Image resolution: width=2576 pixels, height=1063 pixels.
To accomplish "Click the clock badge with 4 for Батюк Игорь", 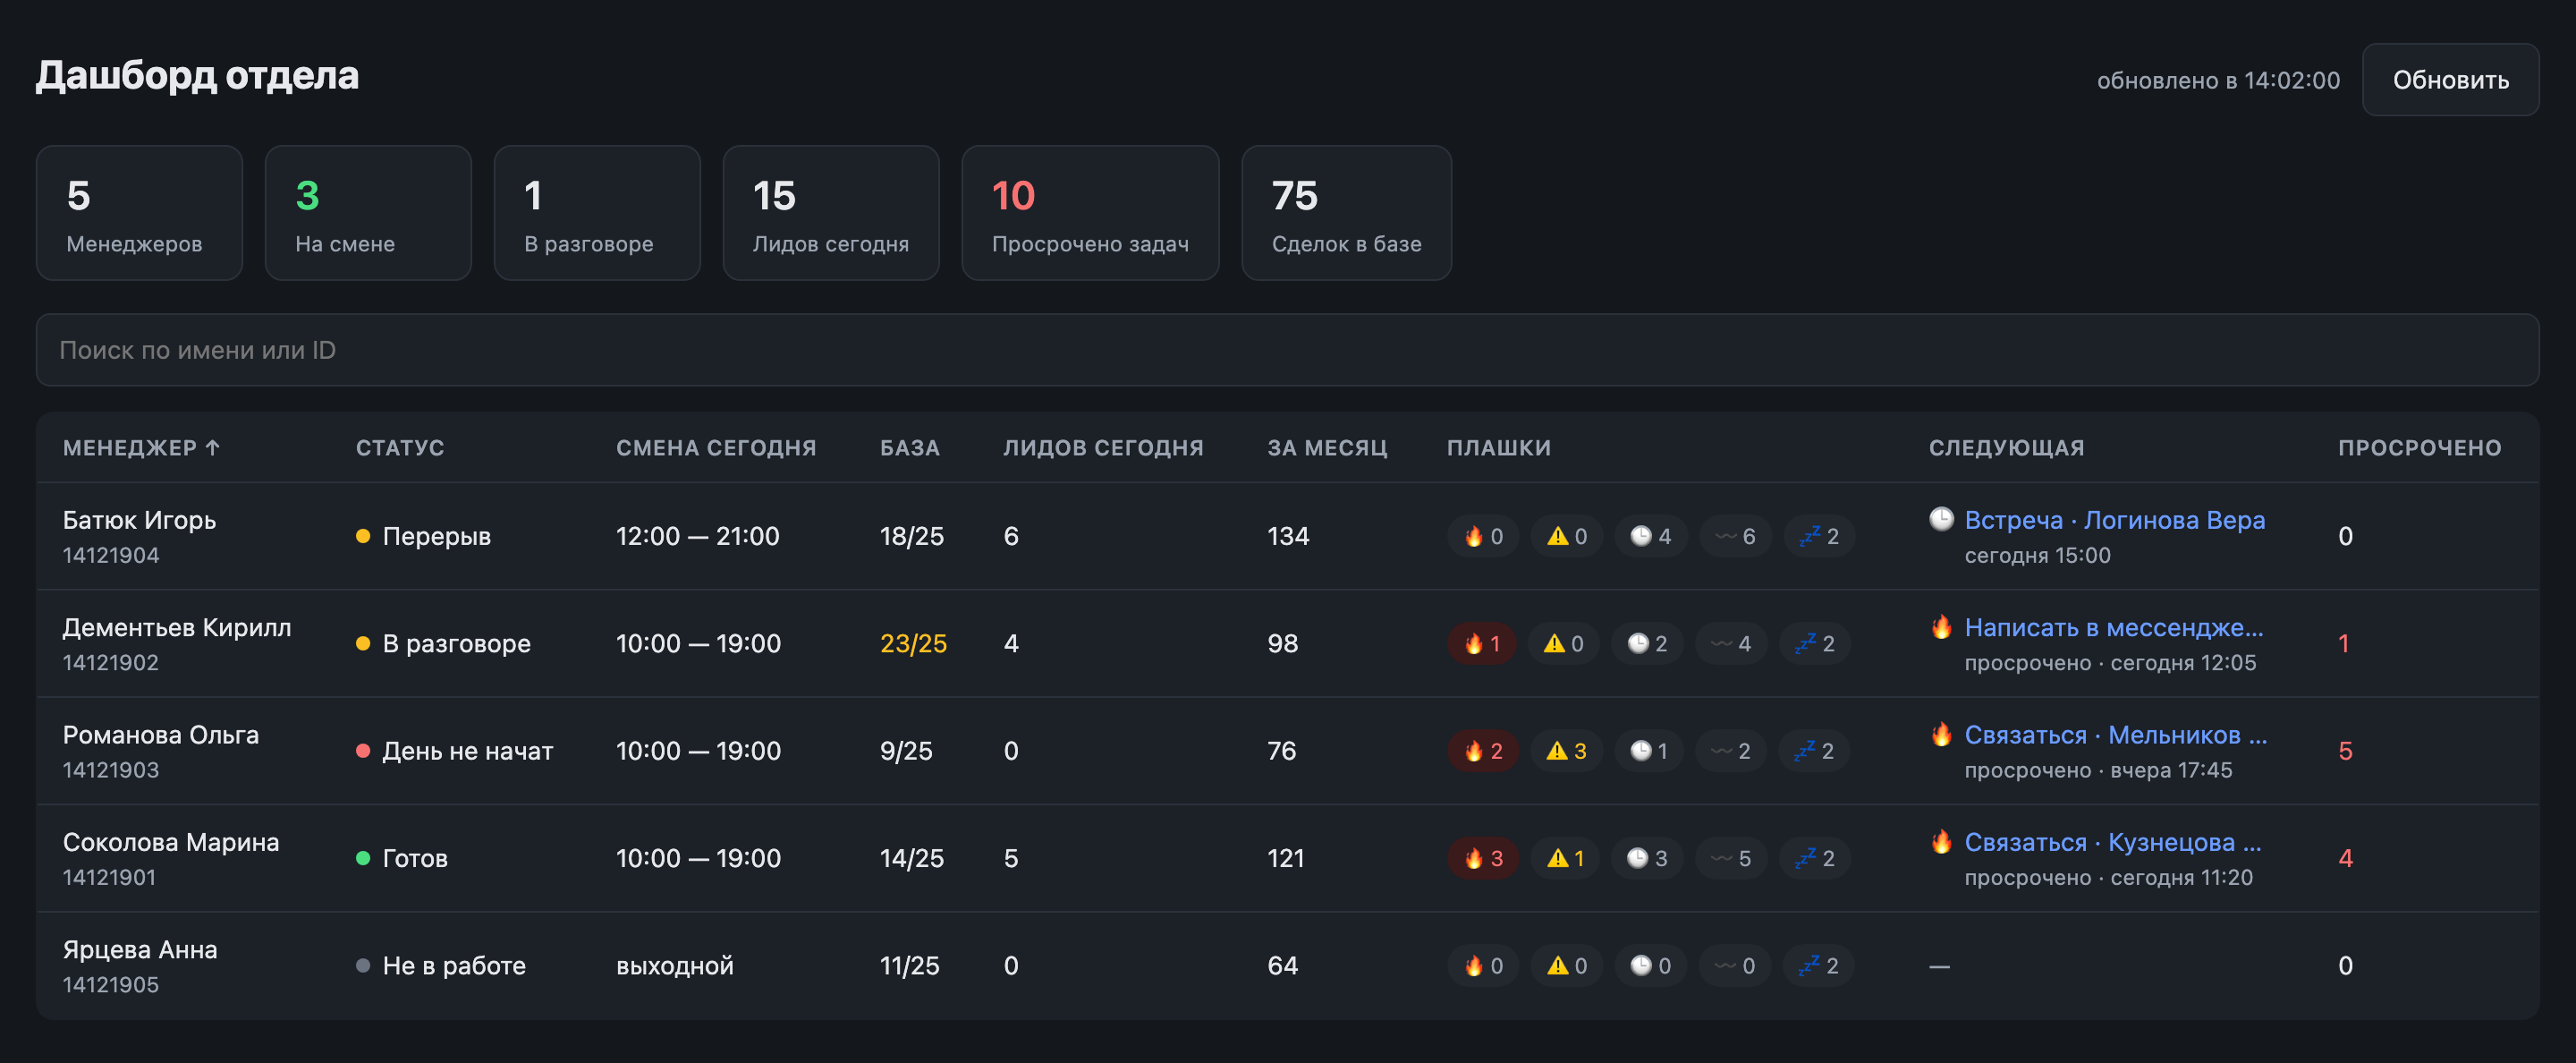I will (x=1650, y=536).
